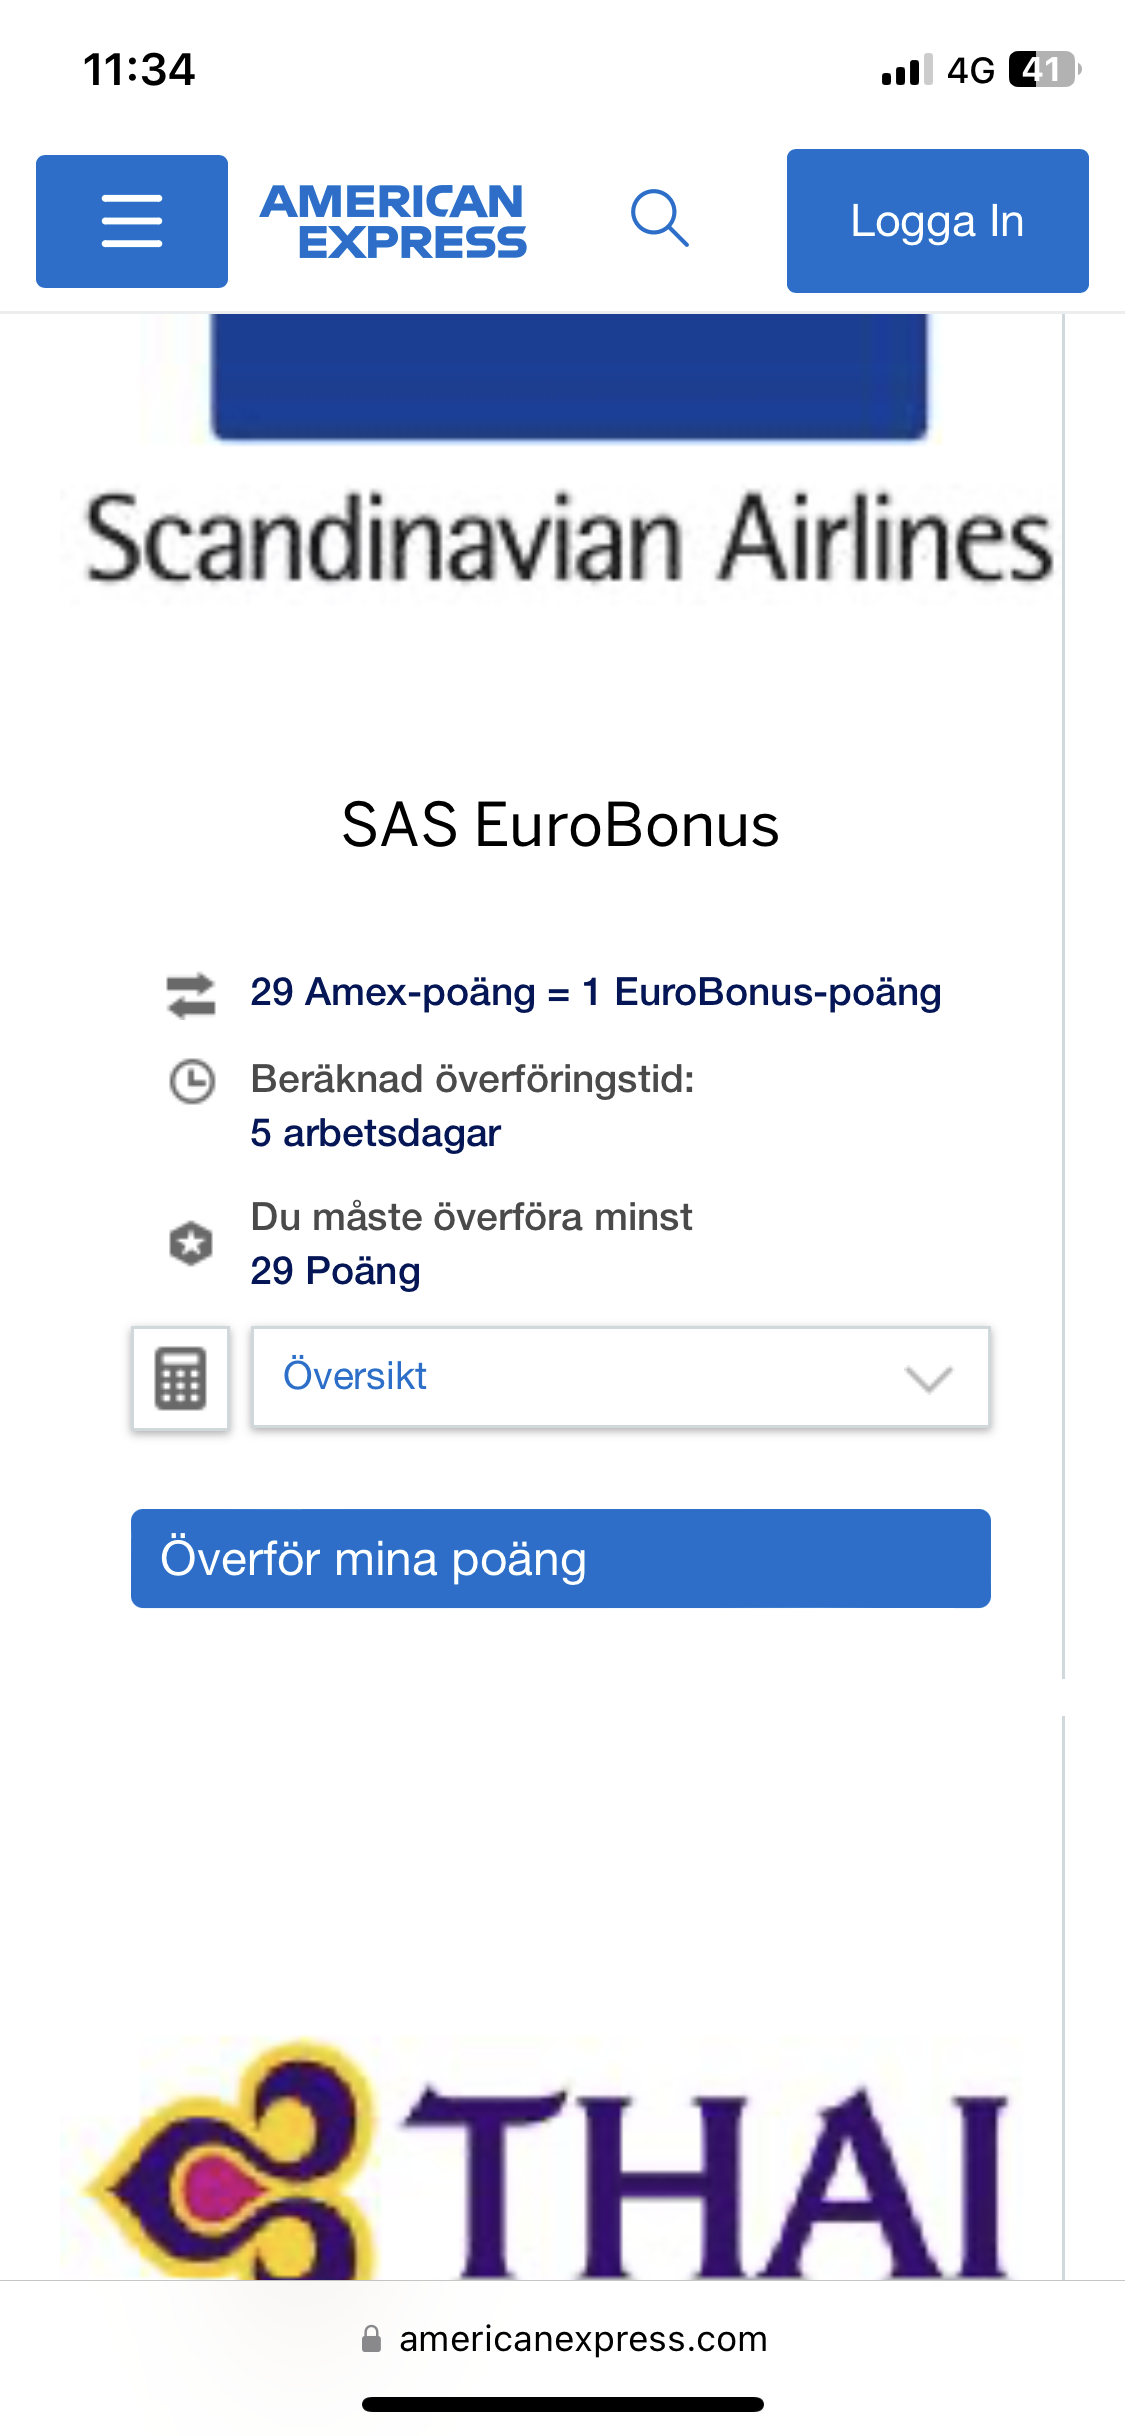Tap the battery indicator in status bar
Image resolution: width=1125 pixels, height=2436 pixels.
tap(1043, 70)
